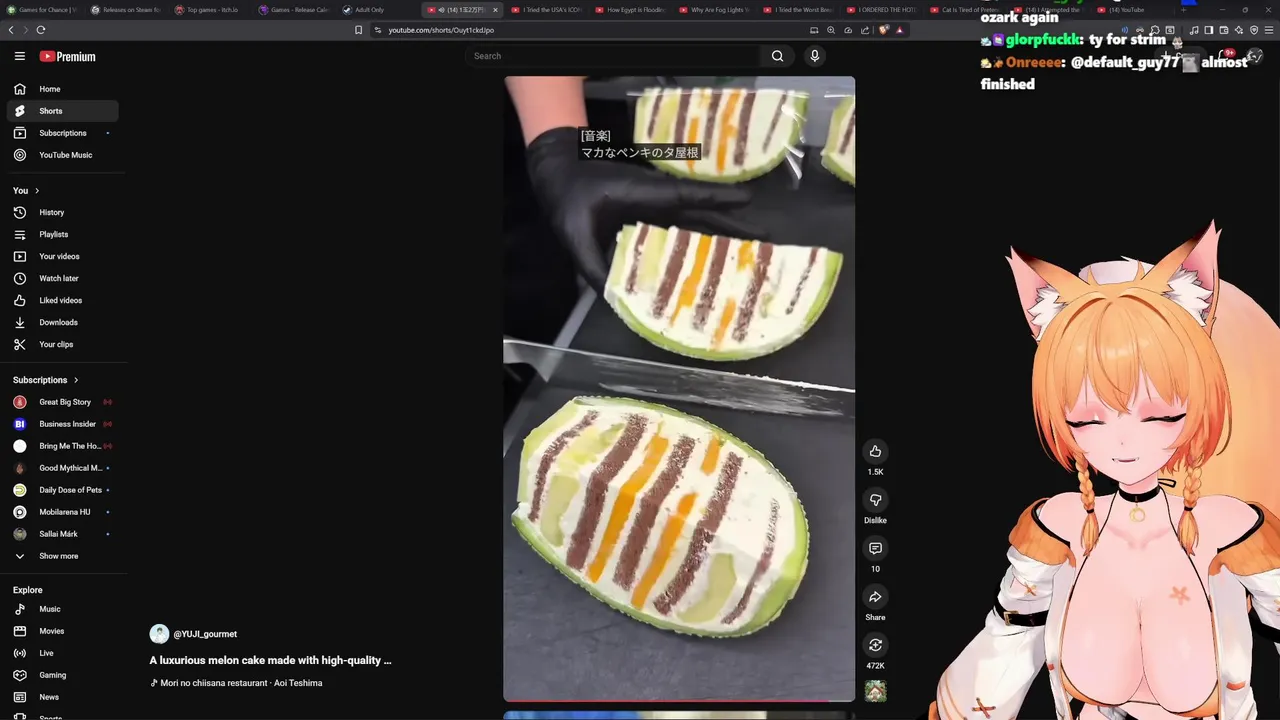The image size is (1280, 720).
Task: Open the Brave Rewards triangle icon
Action: click(x=899, y=30)
